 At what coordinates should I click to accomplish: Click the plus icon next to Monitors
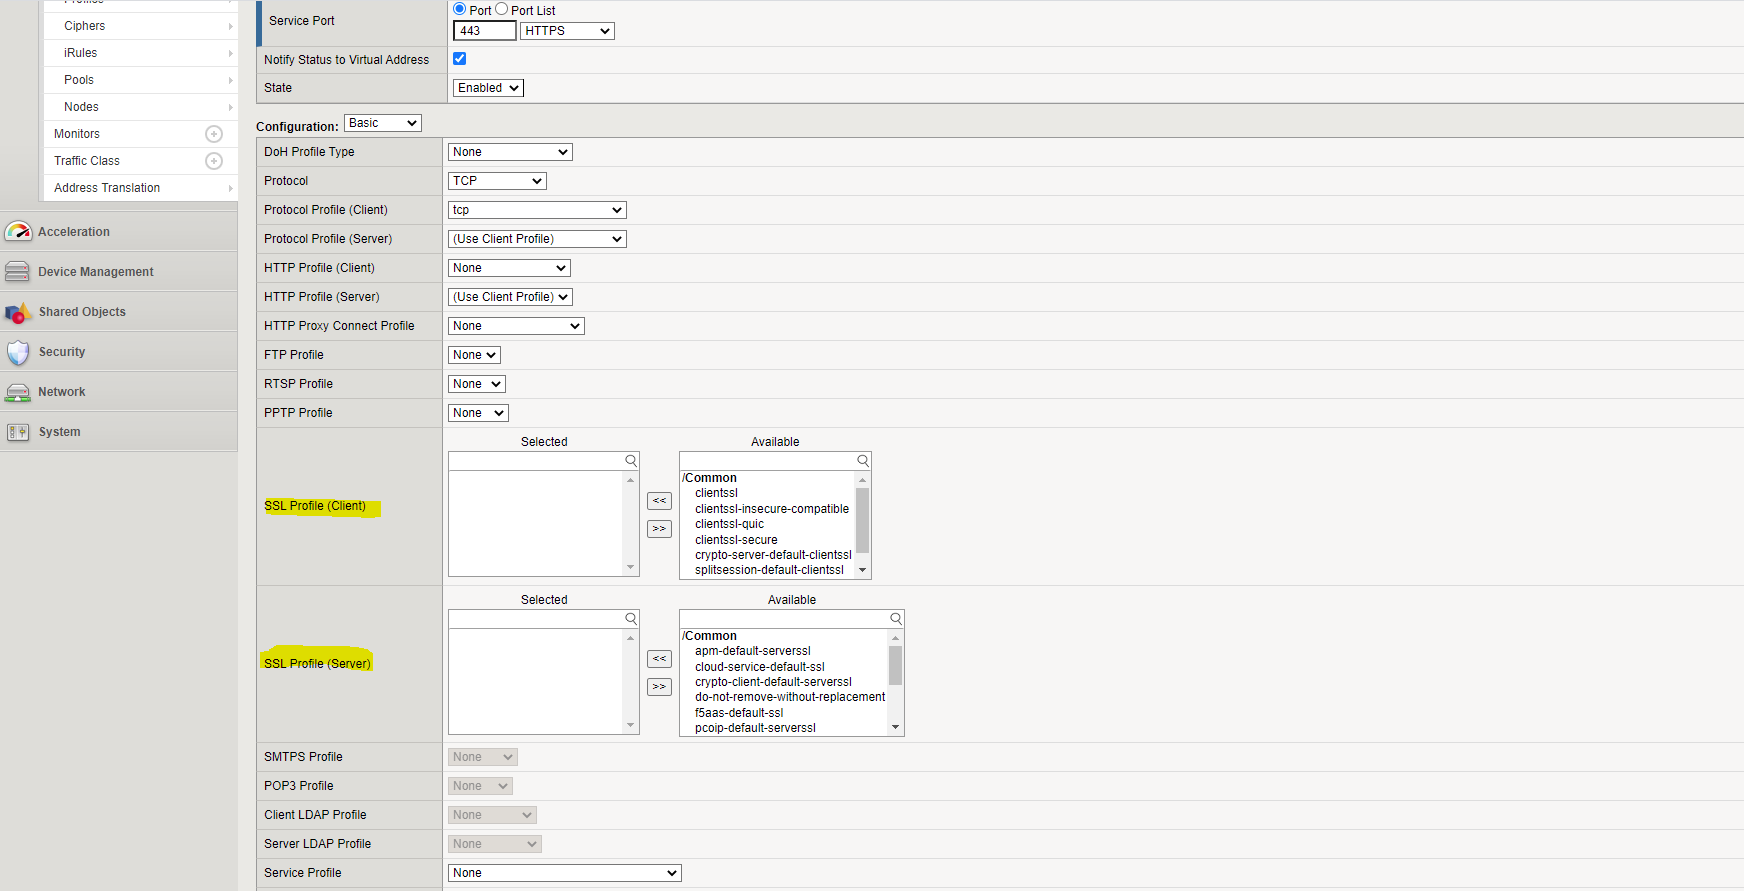(213, 134)
